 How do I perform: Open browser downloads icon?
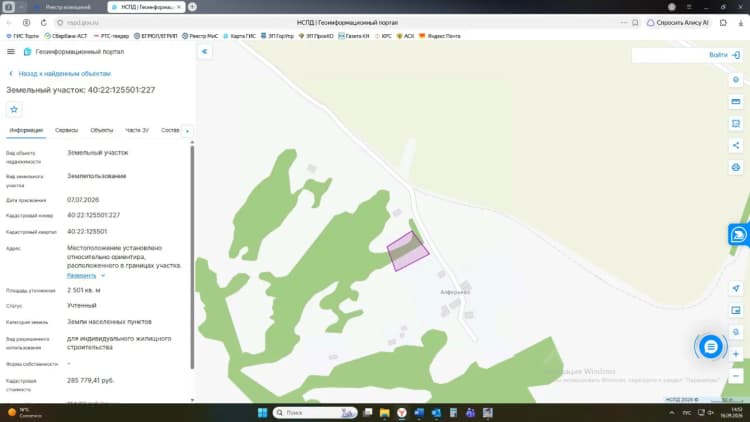click(x=740, y=22)
